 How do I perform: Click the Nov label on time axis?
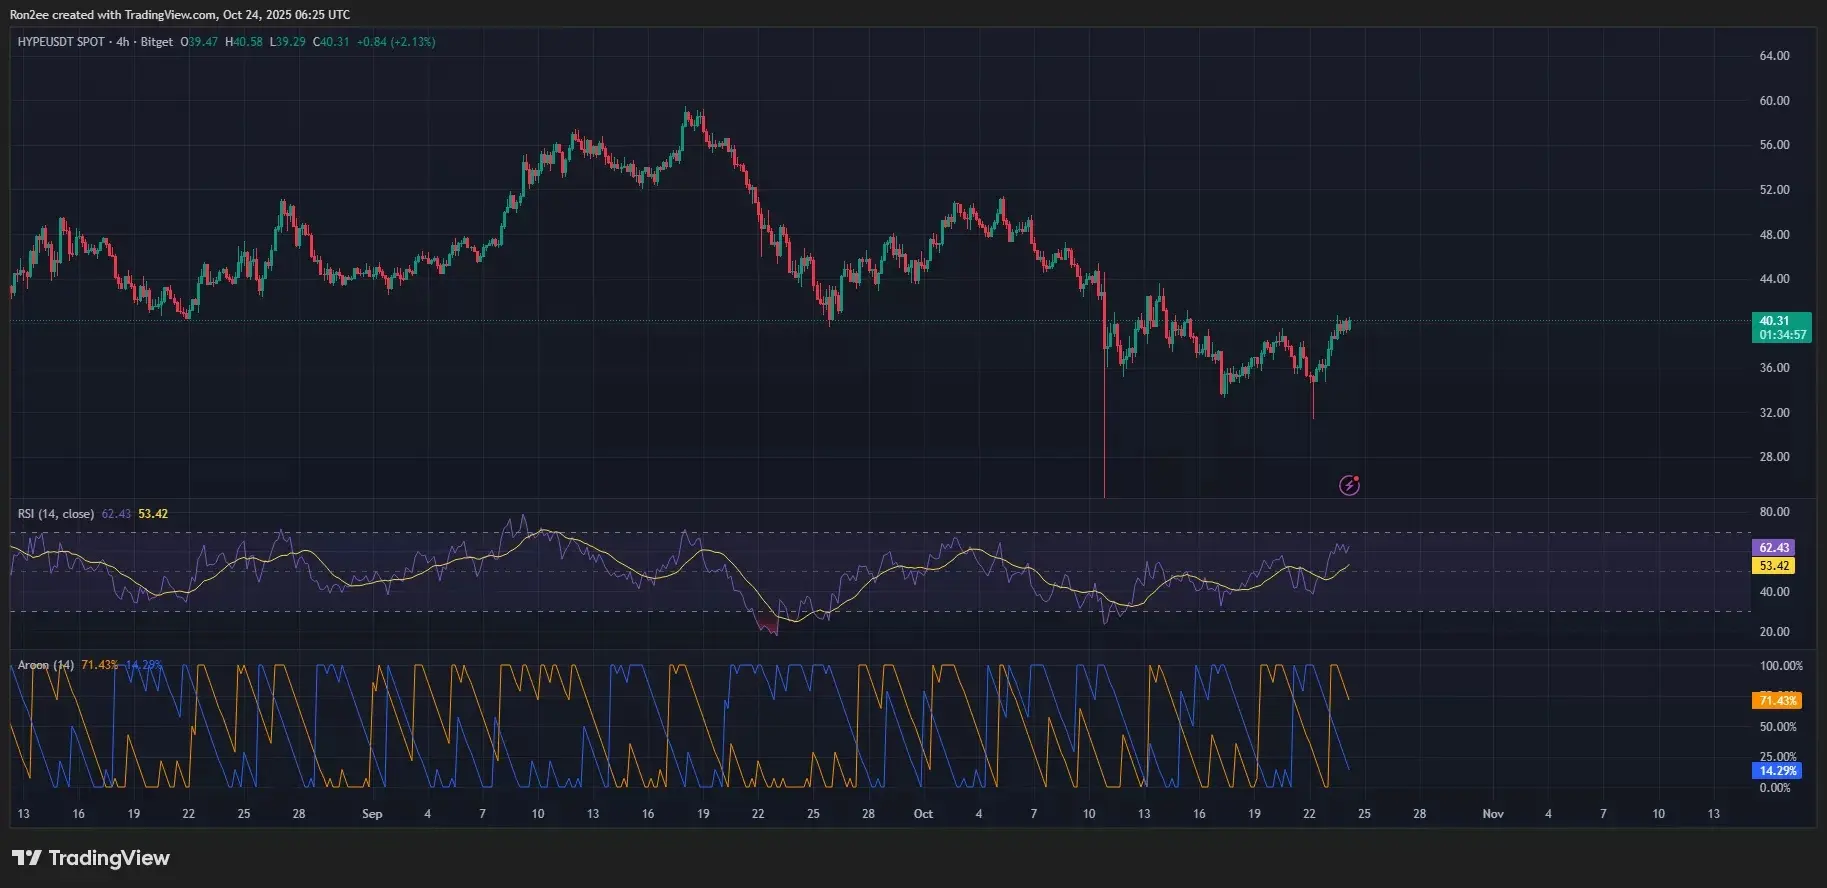click(x=1493, y=814)
